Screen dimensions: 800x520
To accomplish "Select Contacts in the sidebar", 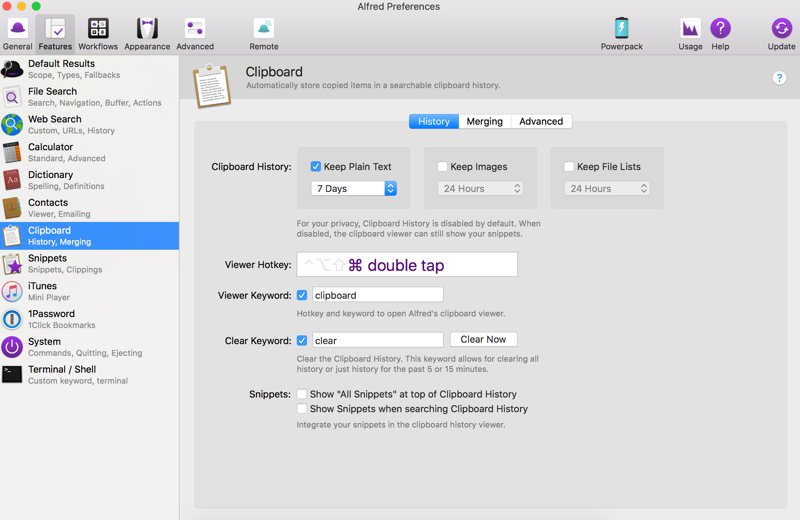I will pyautogui.click(x=89, y=208).
